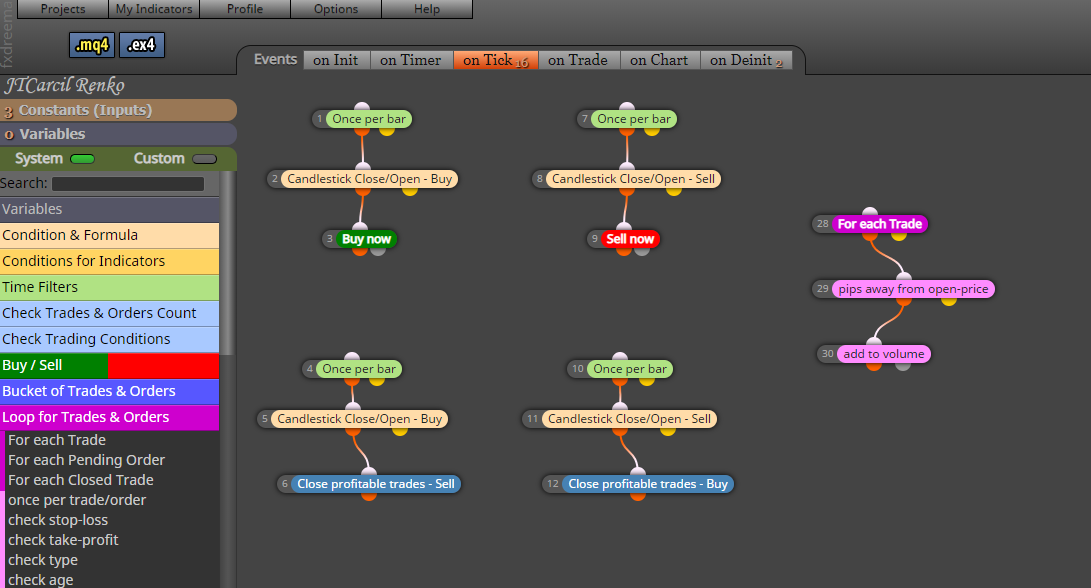1091x588 pixels.
Task: Open the Help menu
Action: [427, 9]
